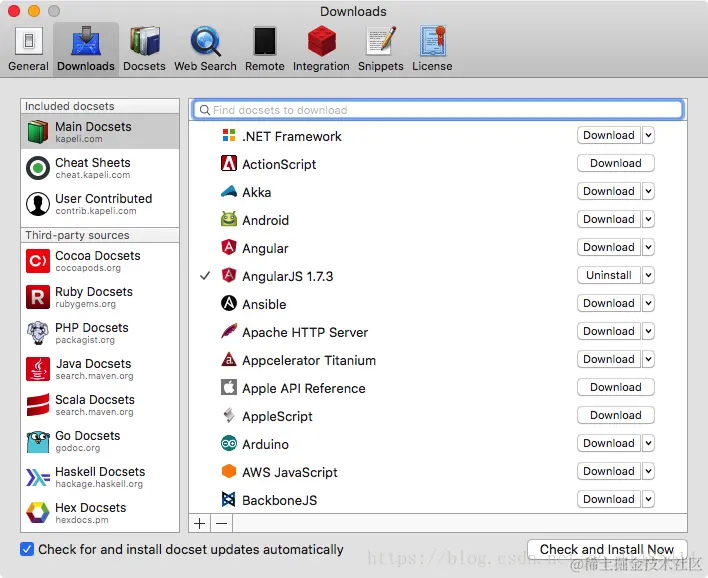The height and width of the screenshot is (578, 708).
Task: Expand version dropdown for Angular
Action: [648, 247]
